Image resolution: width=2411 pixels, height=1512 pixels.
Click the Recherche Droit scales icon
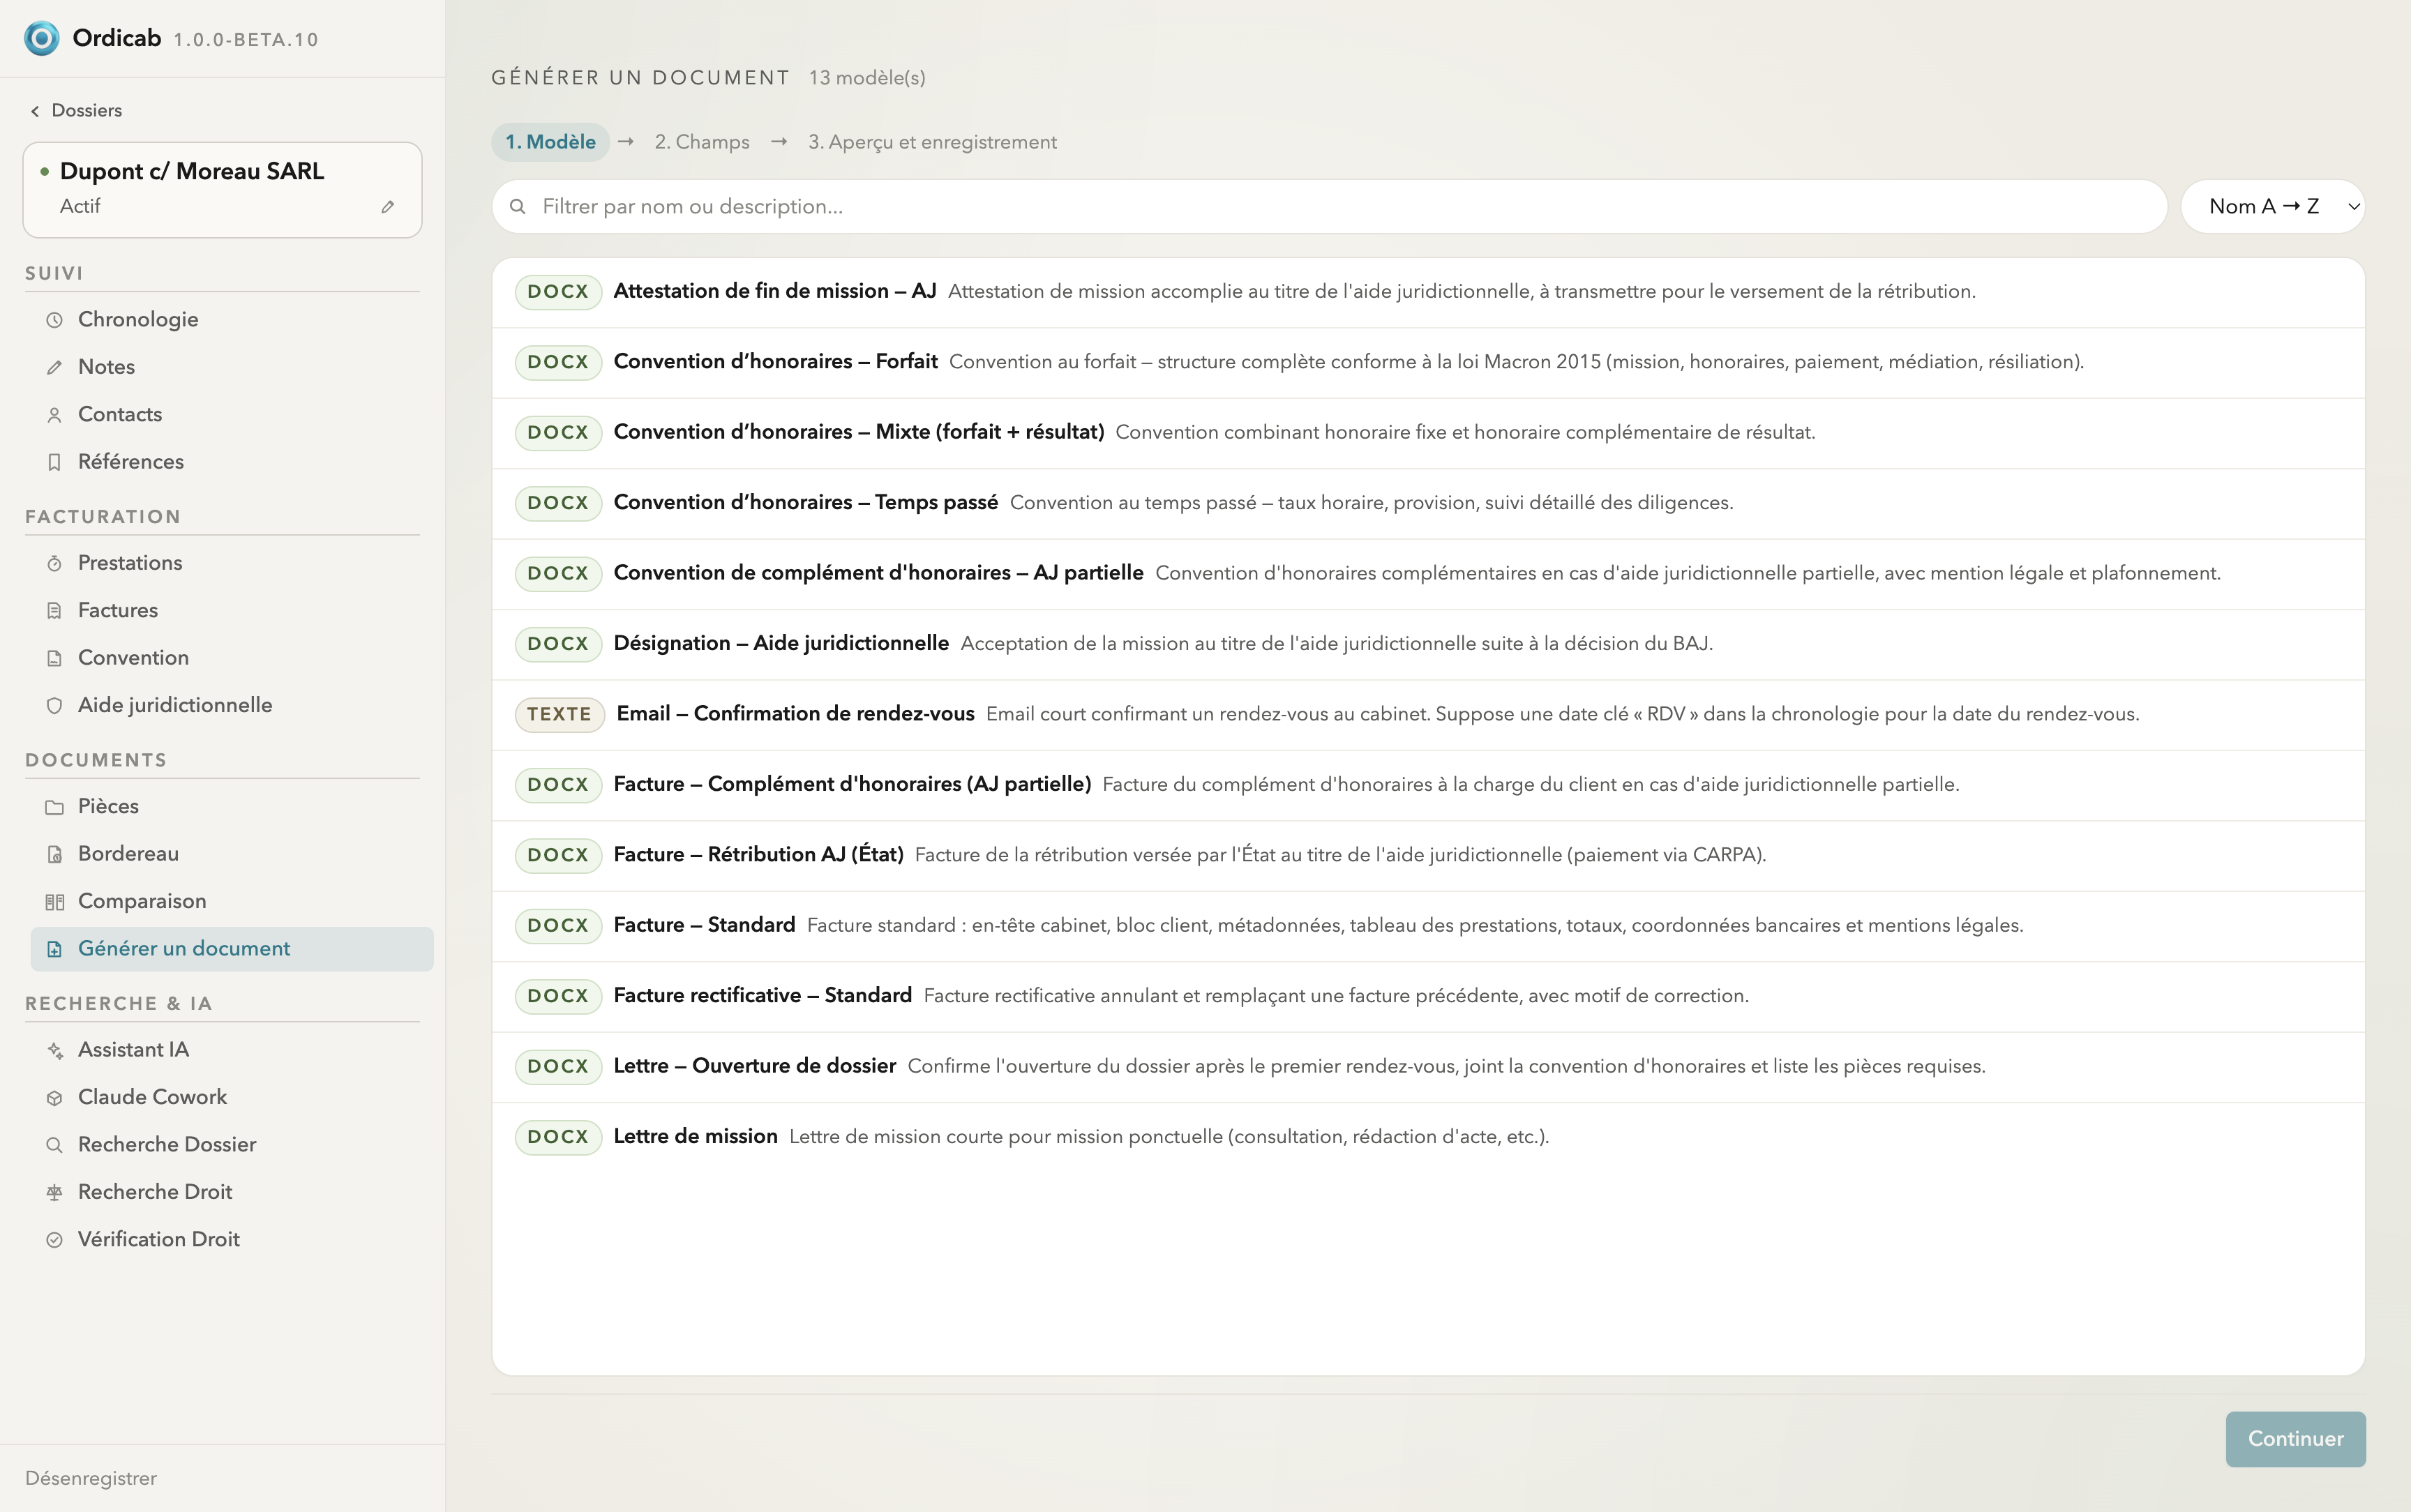[x=55, y=1192]
